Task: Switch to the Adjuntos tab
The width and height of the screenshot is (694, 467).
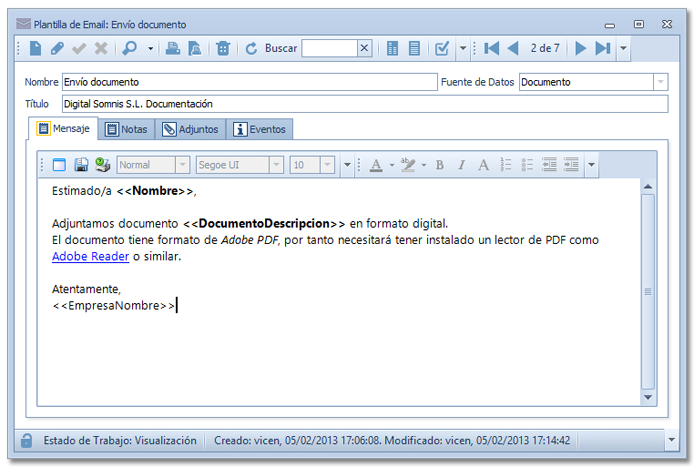Action: pos(190,129)
